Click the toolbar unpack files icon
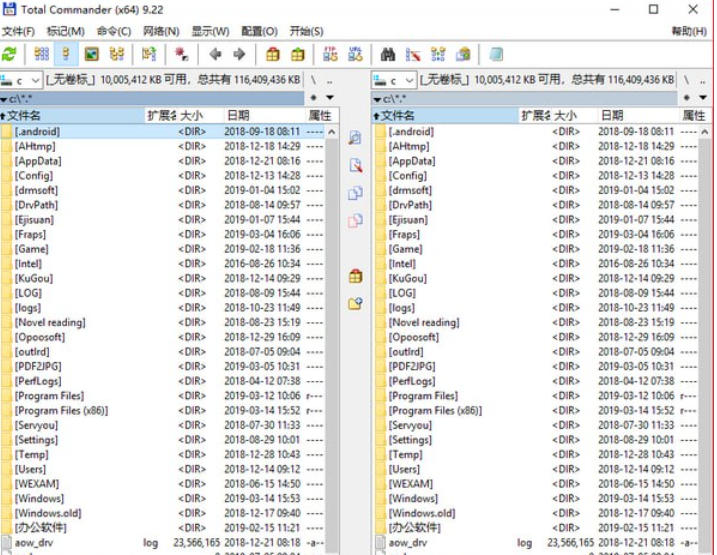 pyautogui.click(x=298, y=54)
